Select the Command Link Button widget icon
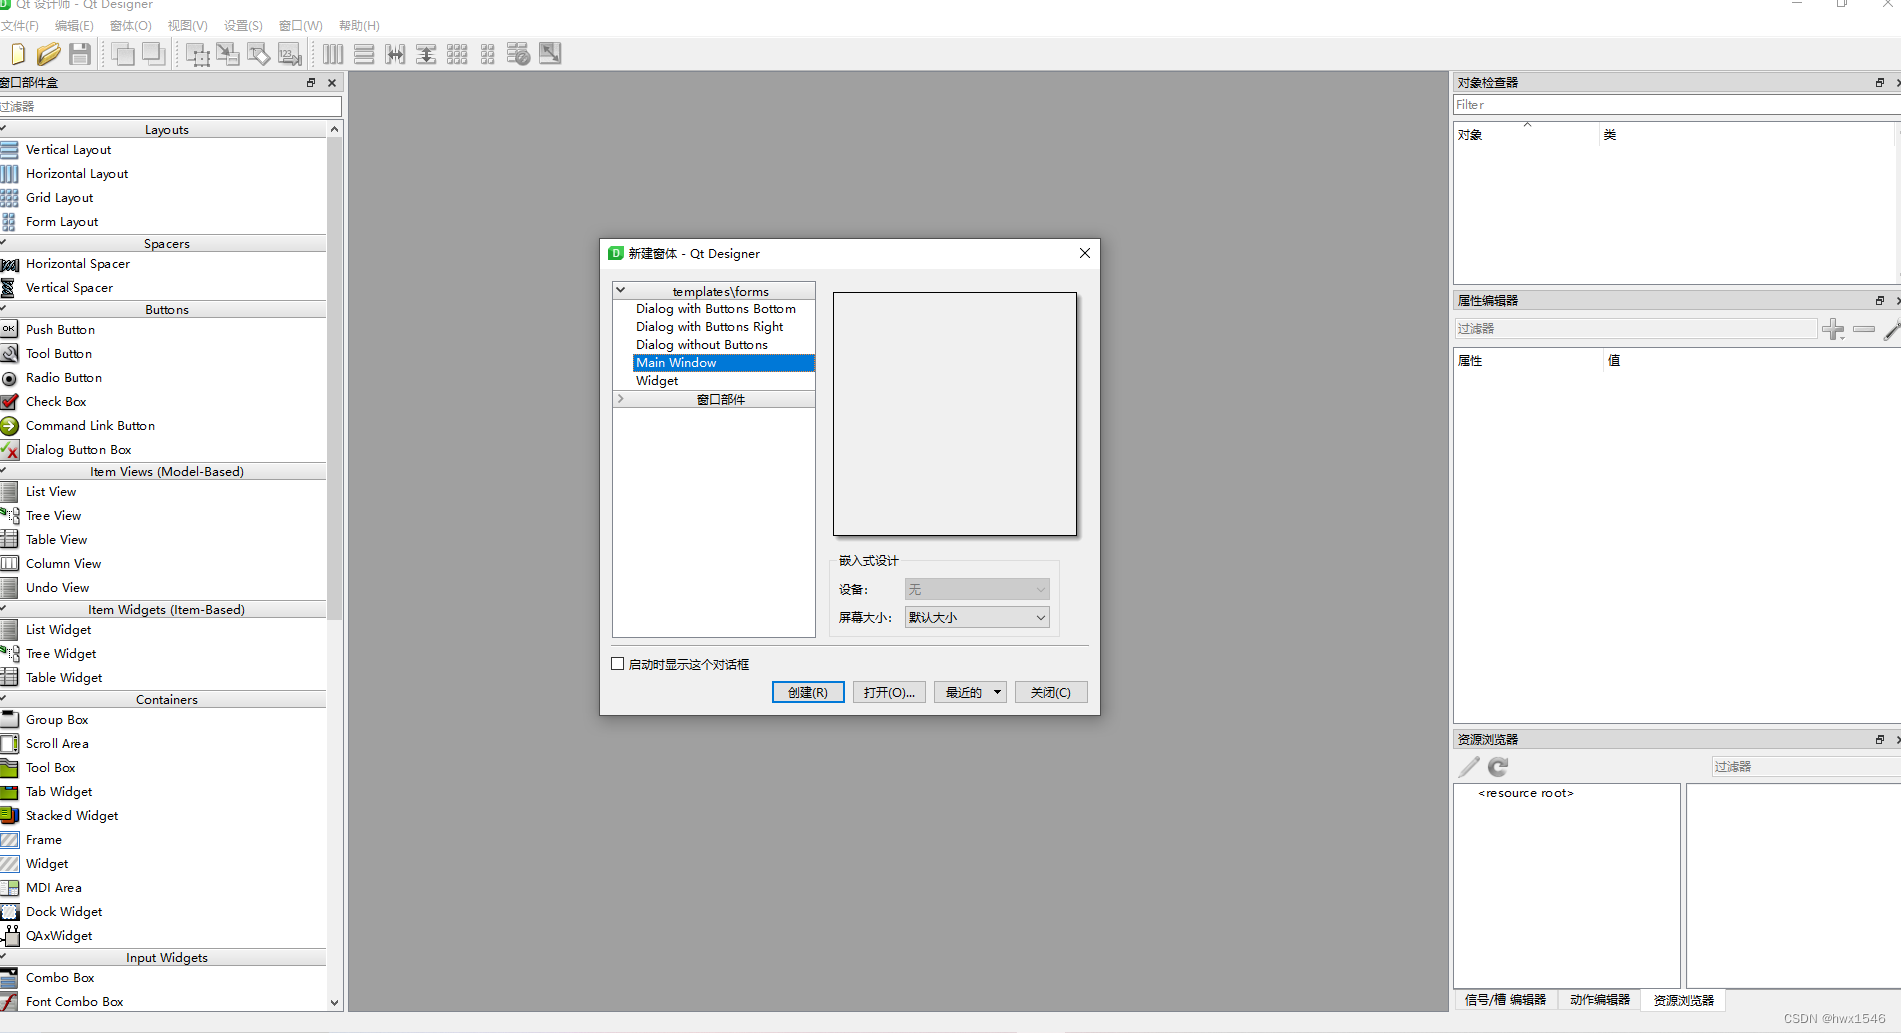 (x=9, y=425)
